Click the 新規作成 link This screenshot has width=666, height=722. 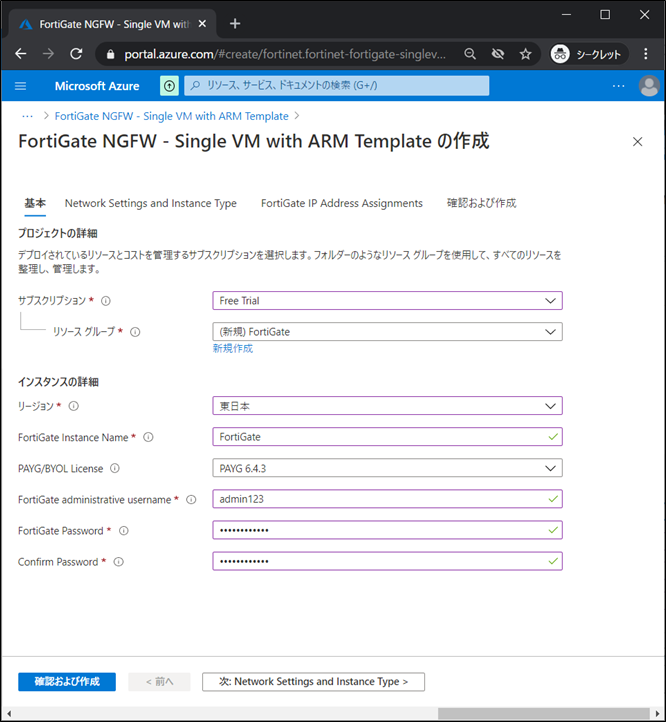(x=233, y=349)
